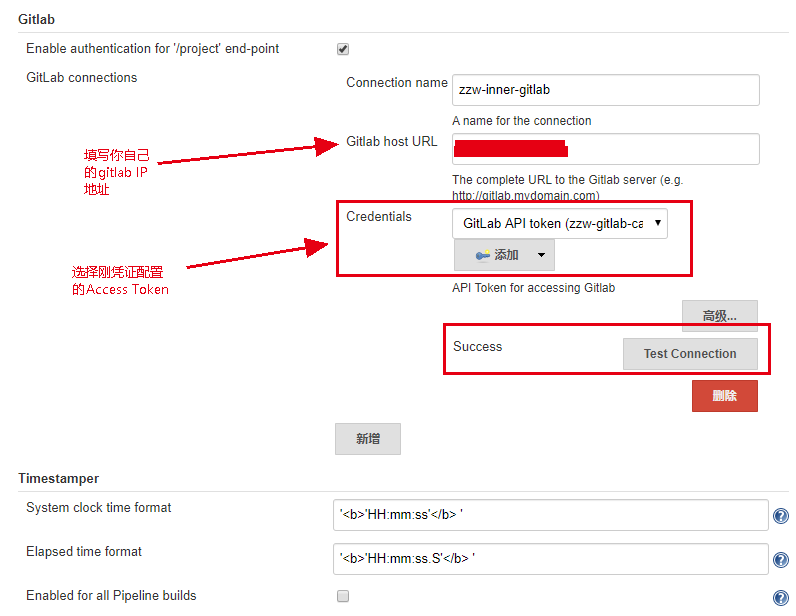Click the 'Gitlab' section heading
This screenshot has height=616, width=796.
coord(37,19)
